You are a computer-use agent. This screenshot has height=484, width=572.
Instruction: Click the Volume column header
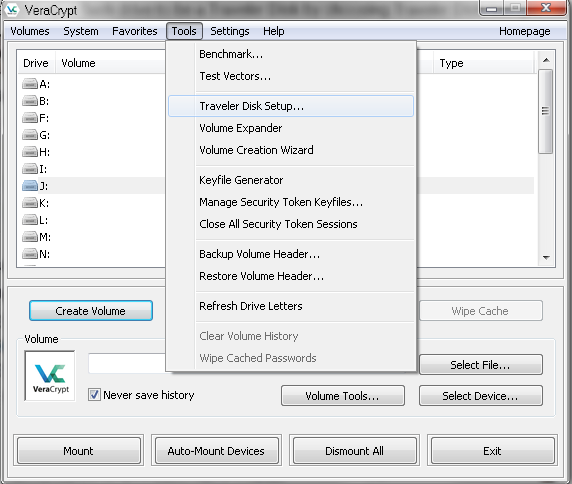pyautogui.click(x=111, y=63)
